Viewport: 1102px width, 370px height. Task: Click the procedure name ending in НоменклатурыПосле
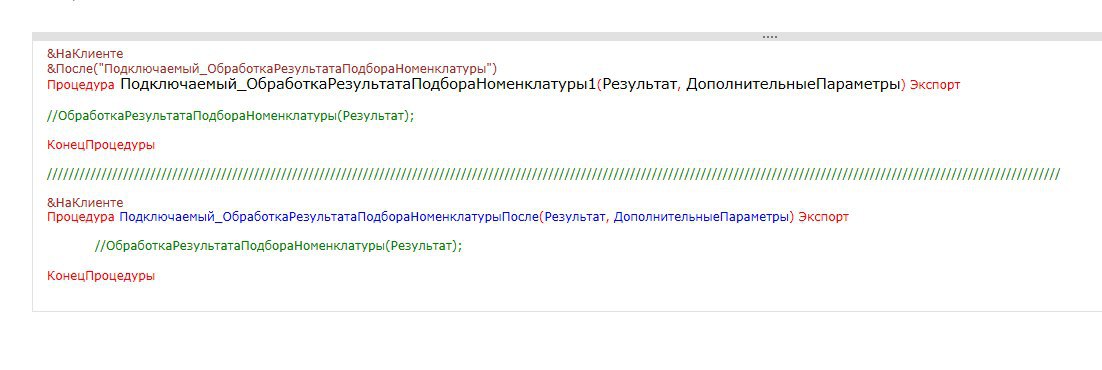[x=329, y=217]
